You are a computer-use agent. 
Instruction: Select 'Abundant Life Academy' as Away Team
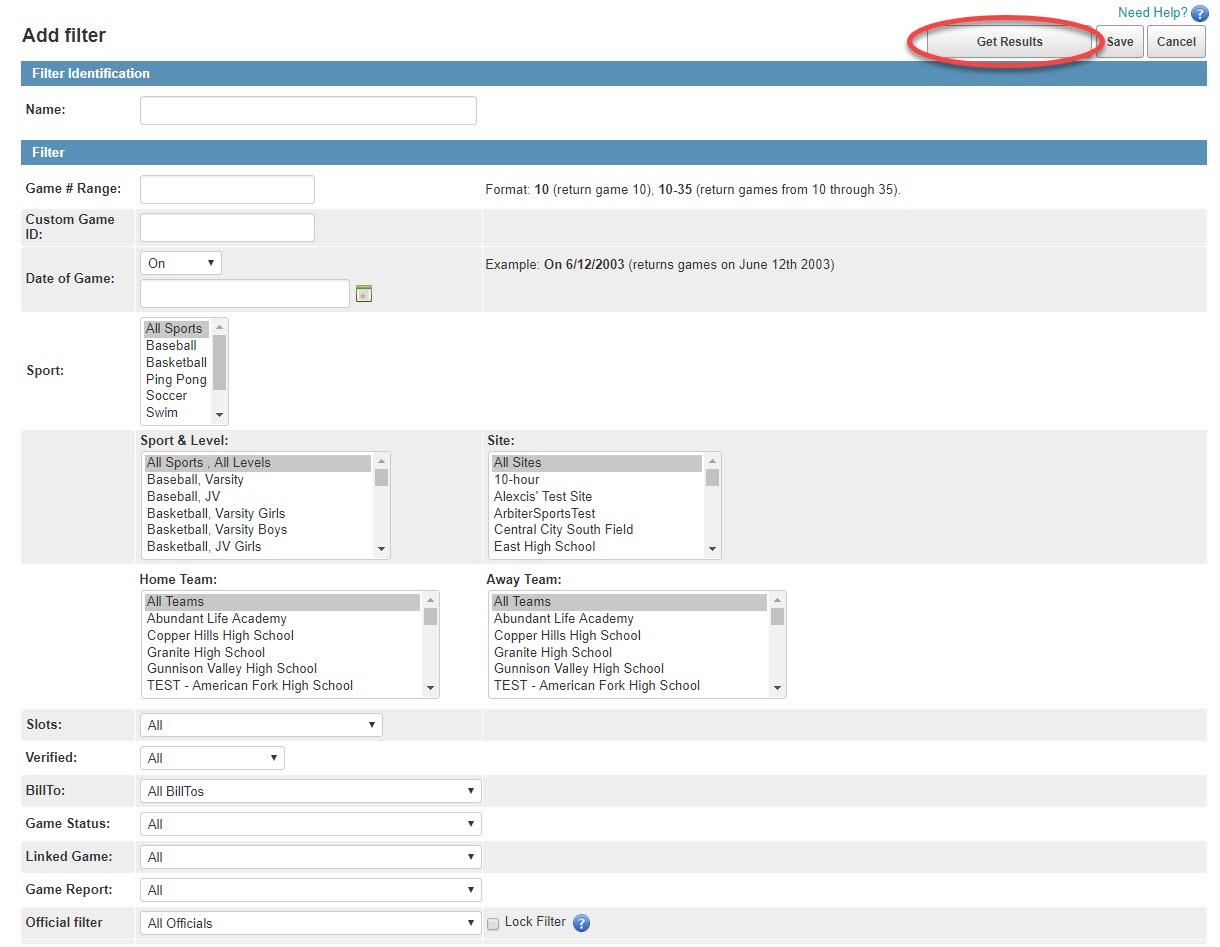point(629,619)
